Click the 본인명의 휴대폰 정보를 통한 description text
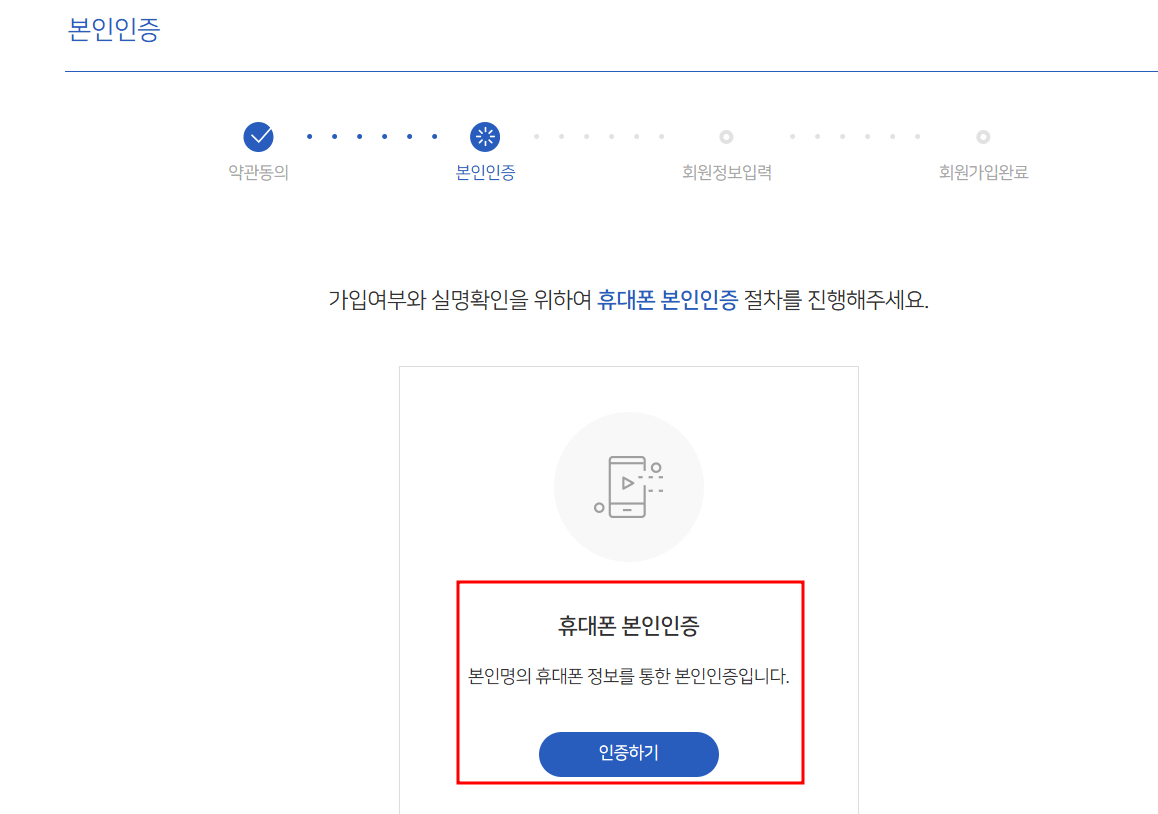 pos(628,676)
